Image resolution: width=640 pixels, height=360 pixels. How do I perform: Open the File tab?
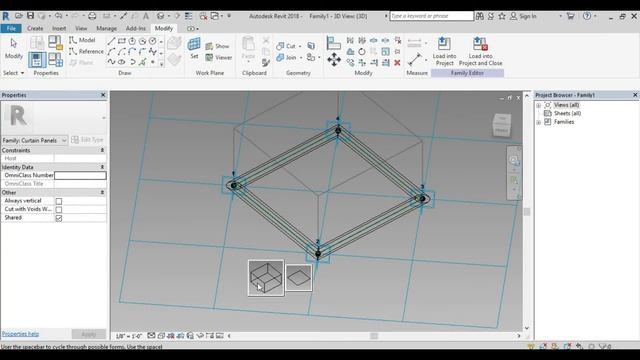(11, 29)
